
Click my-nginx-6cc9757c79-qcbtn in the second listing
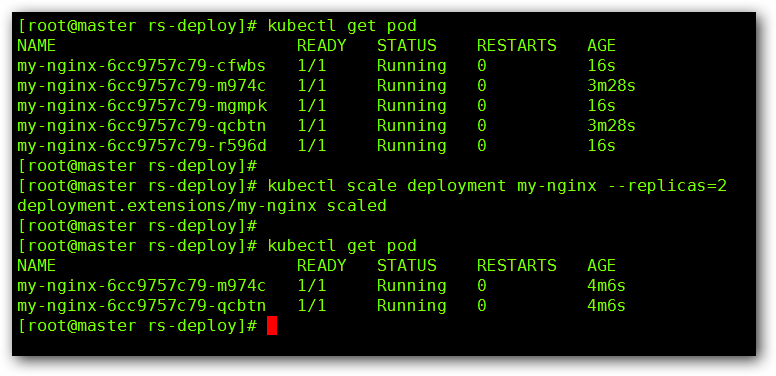pos(142,306)
